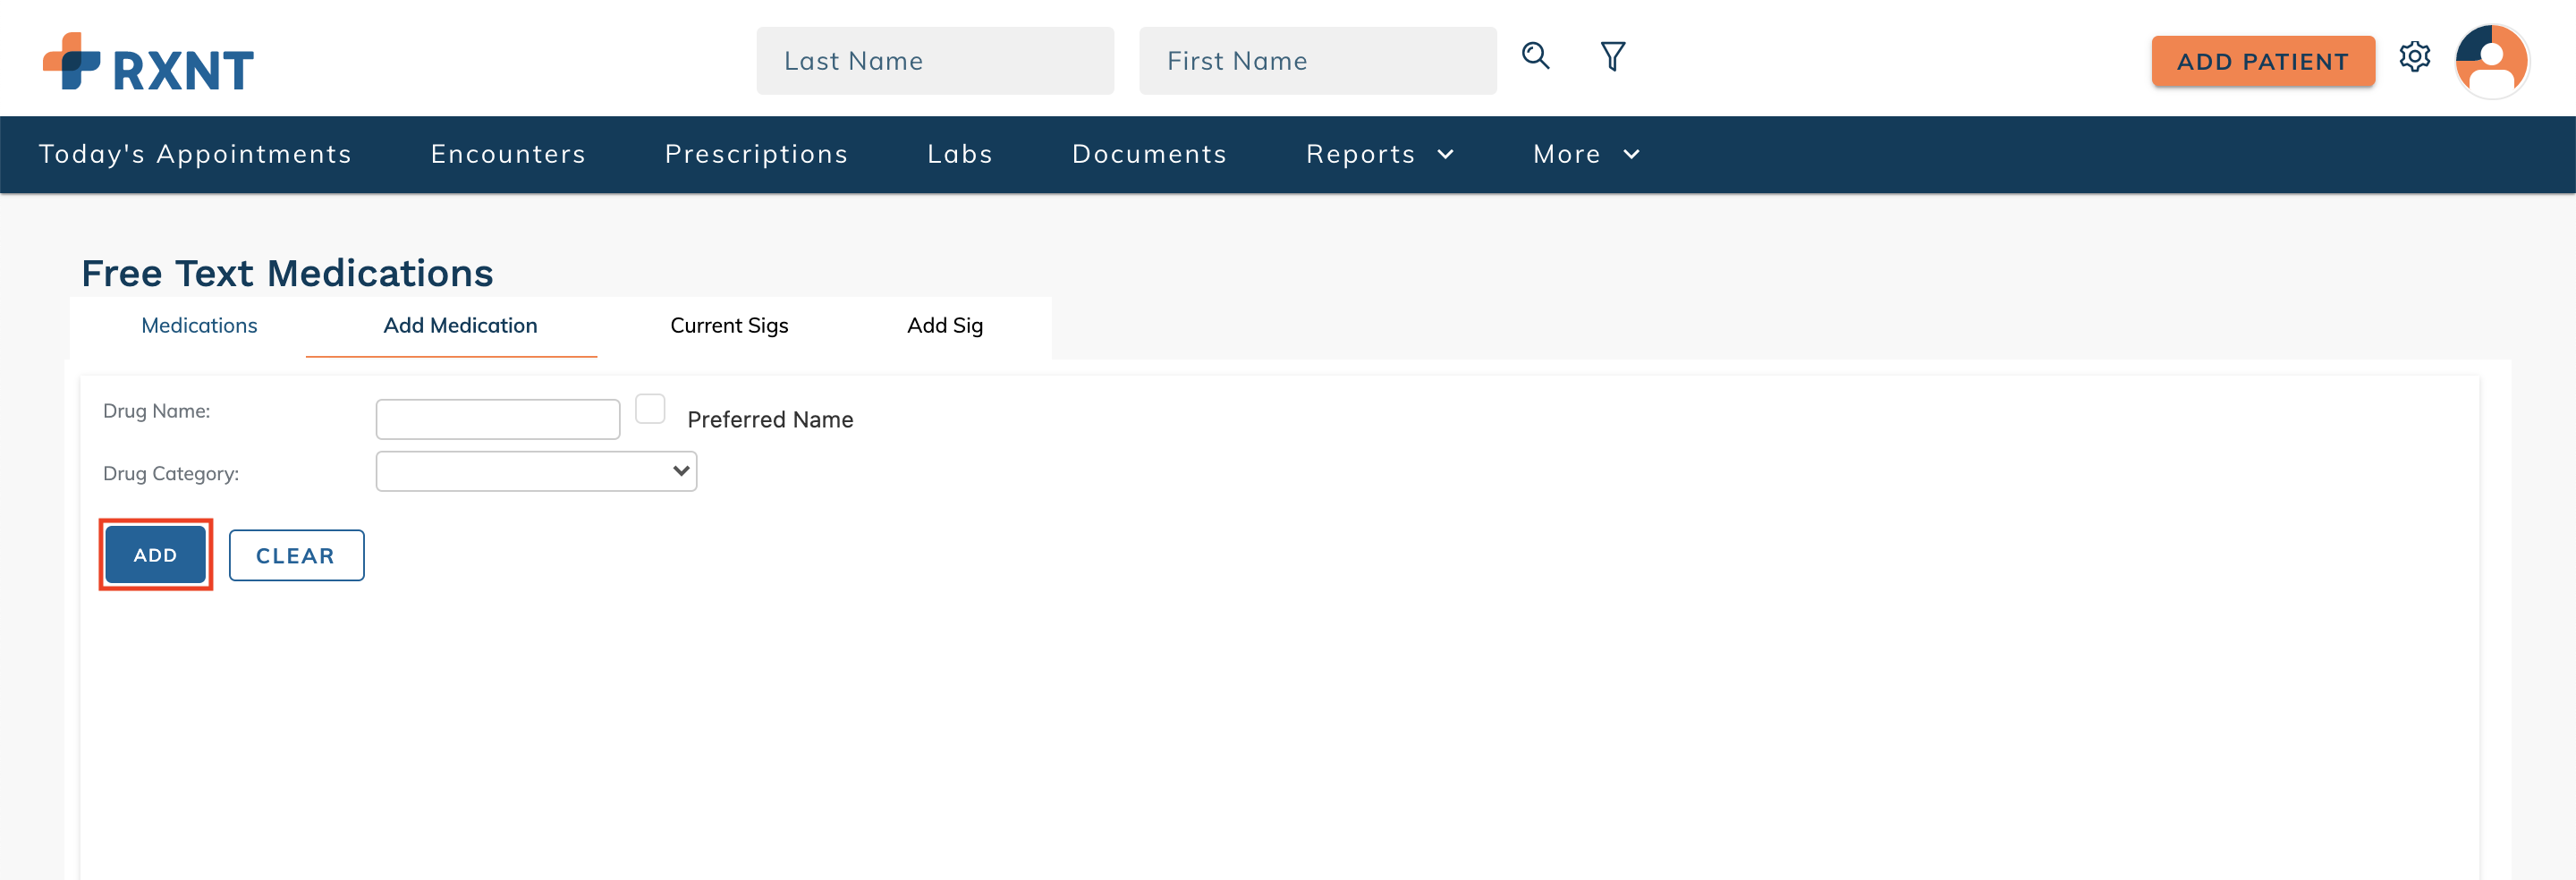Image resolution: width=2576 pixels, height=880 pixels.
Task: Open the Encounters page
Action: tap(508, 154)
